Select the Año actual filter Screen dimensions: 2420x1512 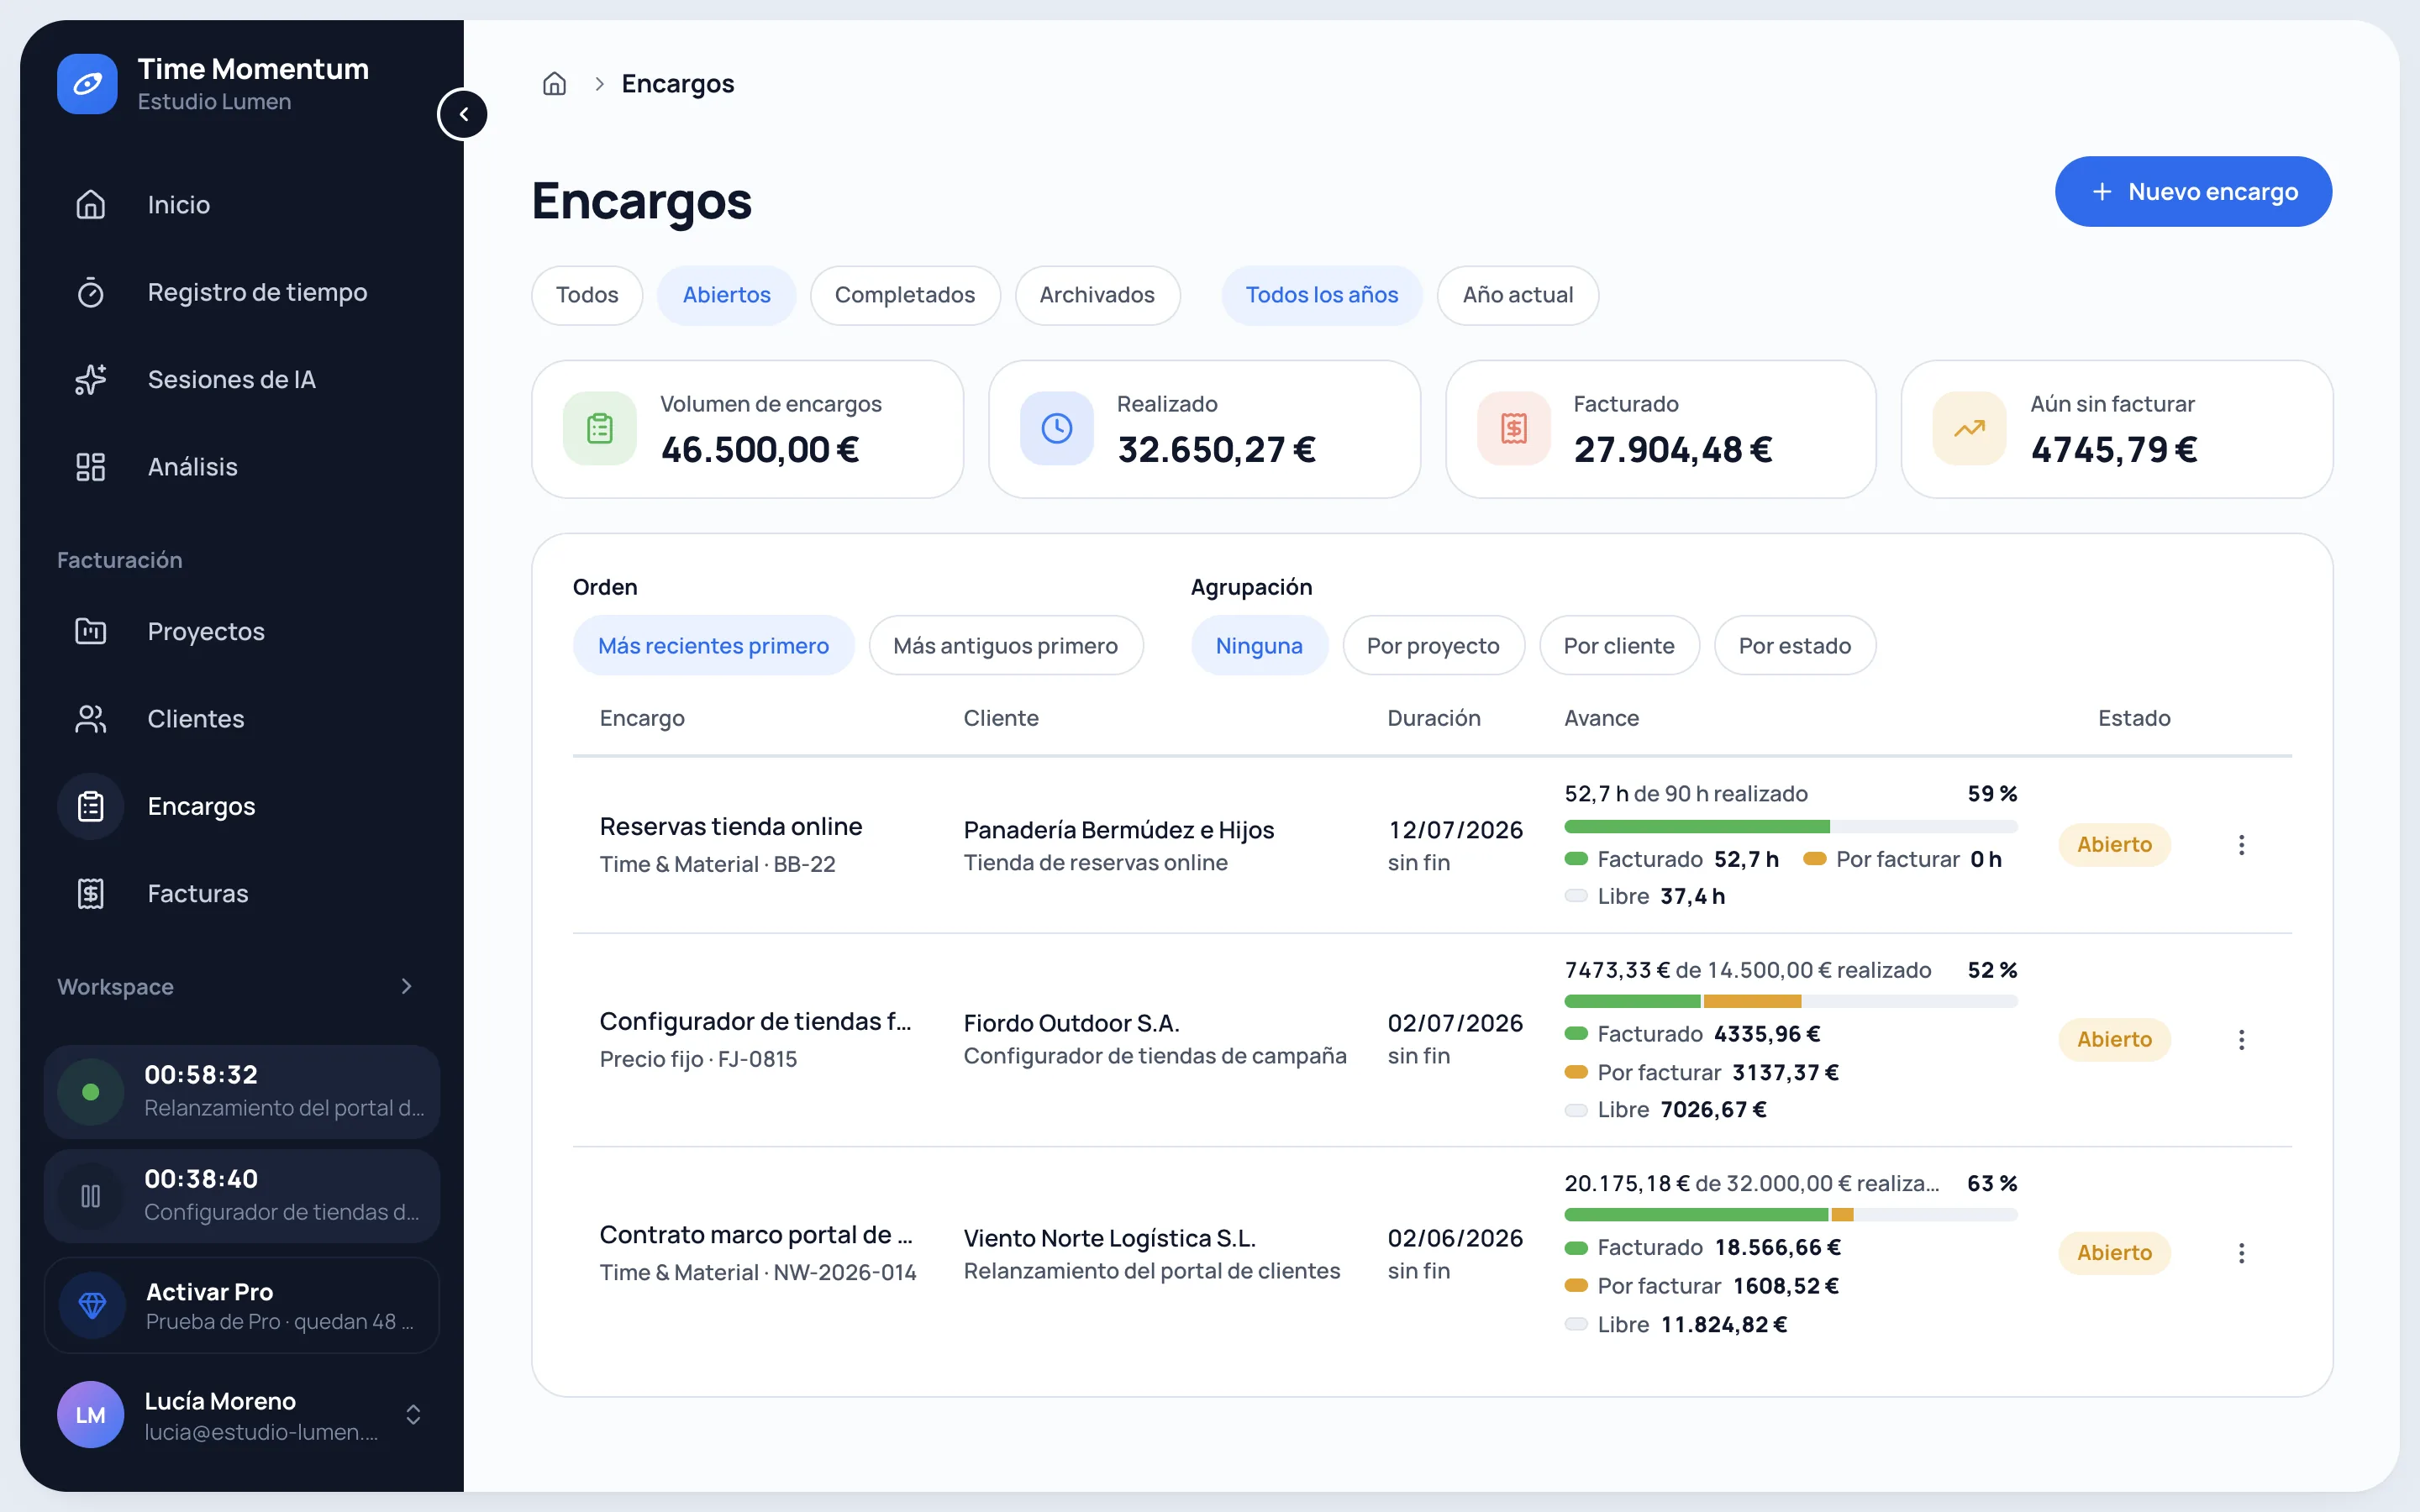(1518, 295)
